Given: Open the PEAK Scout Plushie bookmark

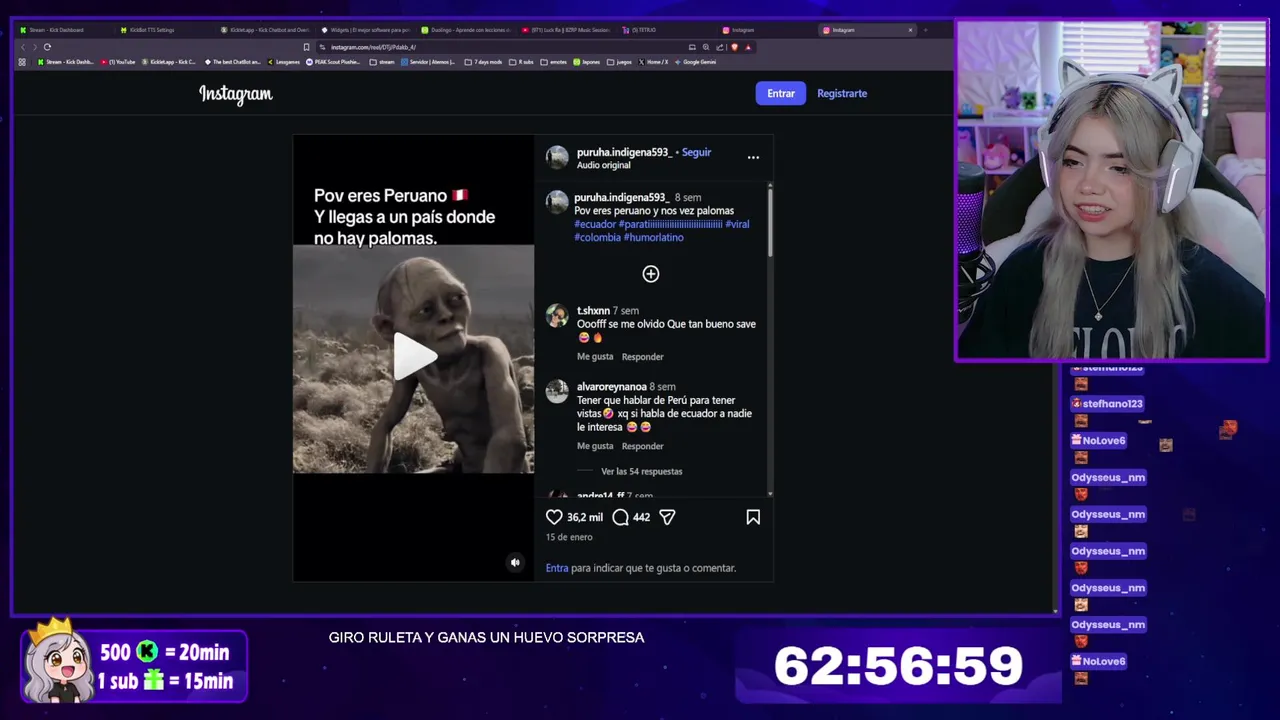Looking at the screenshot, I should [x=334, y=62].
